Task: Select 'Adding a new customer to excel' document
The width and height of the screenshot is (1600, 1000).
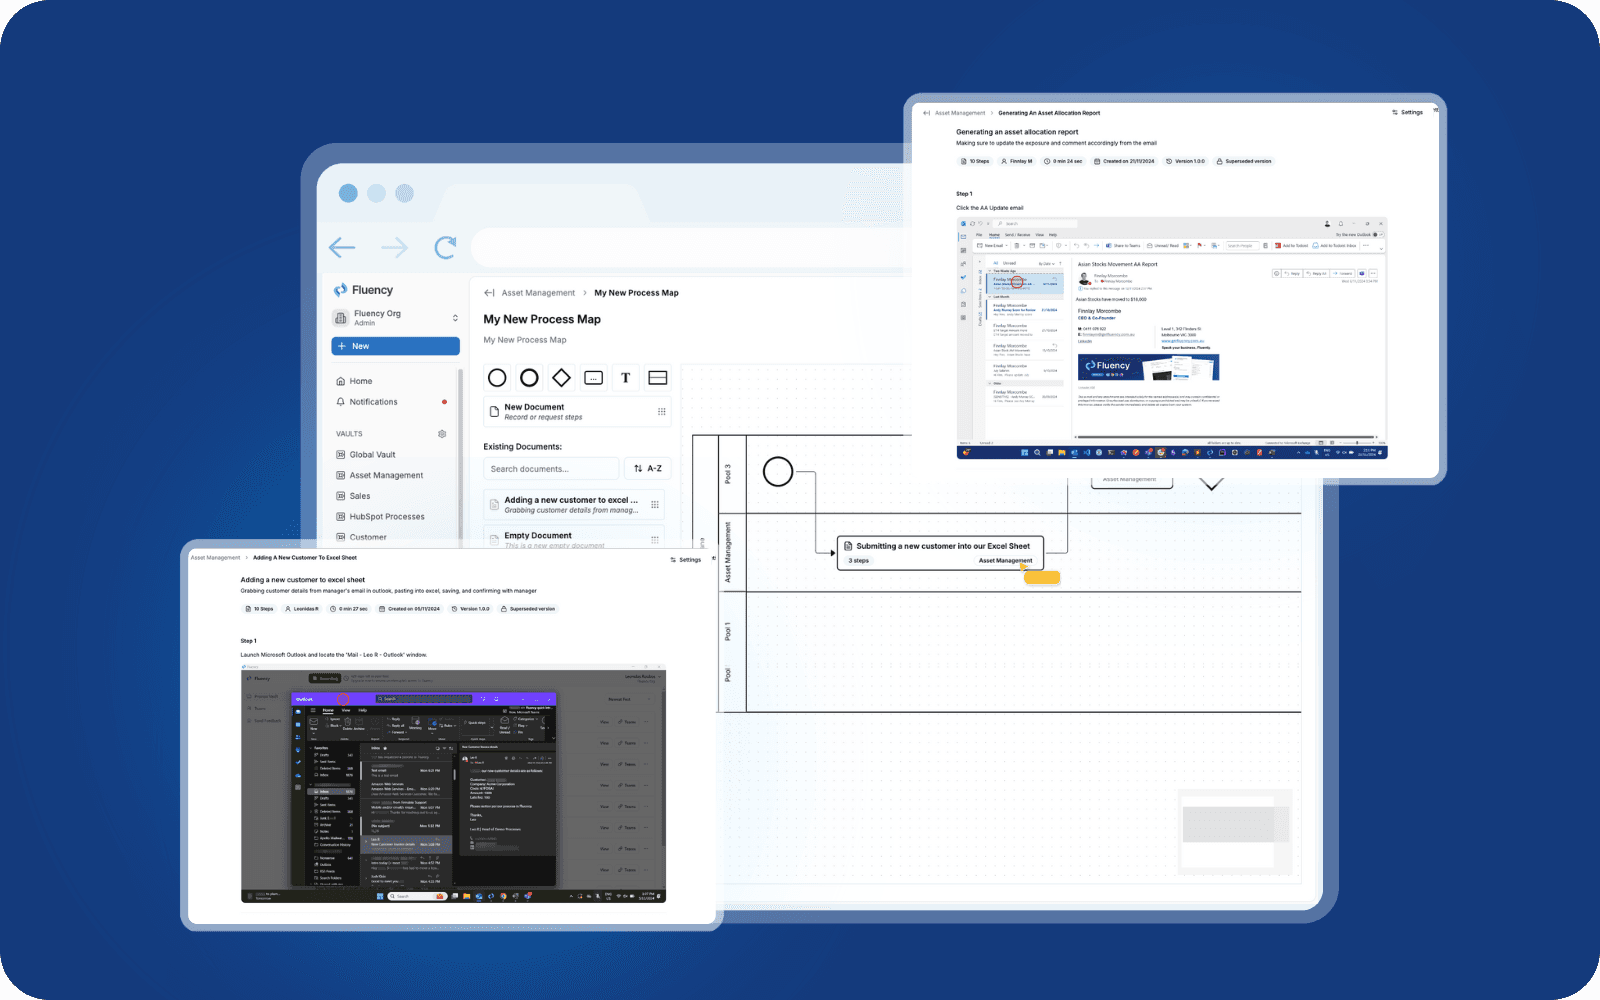Action: point(574,505)
